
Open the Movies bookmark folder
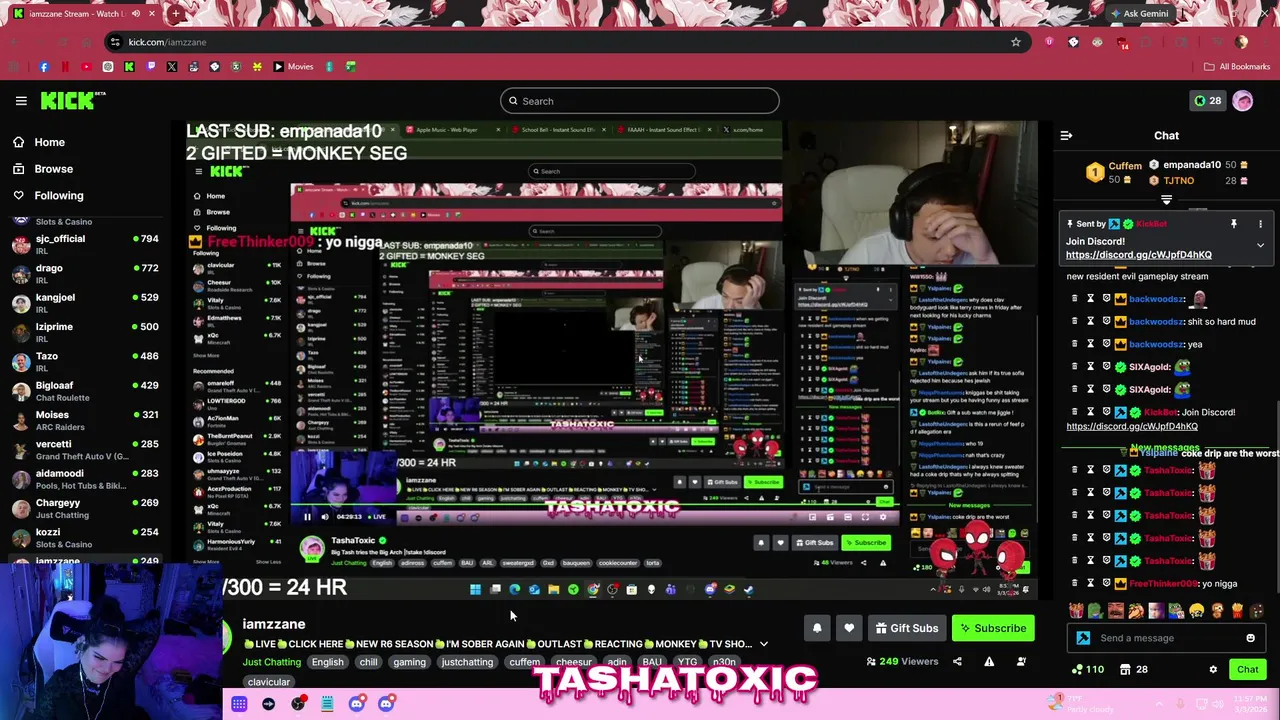[x=293, y=67]
